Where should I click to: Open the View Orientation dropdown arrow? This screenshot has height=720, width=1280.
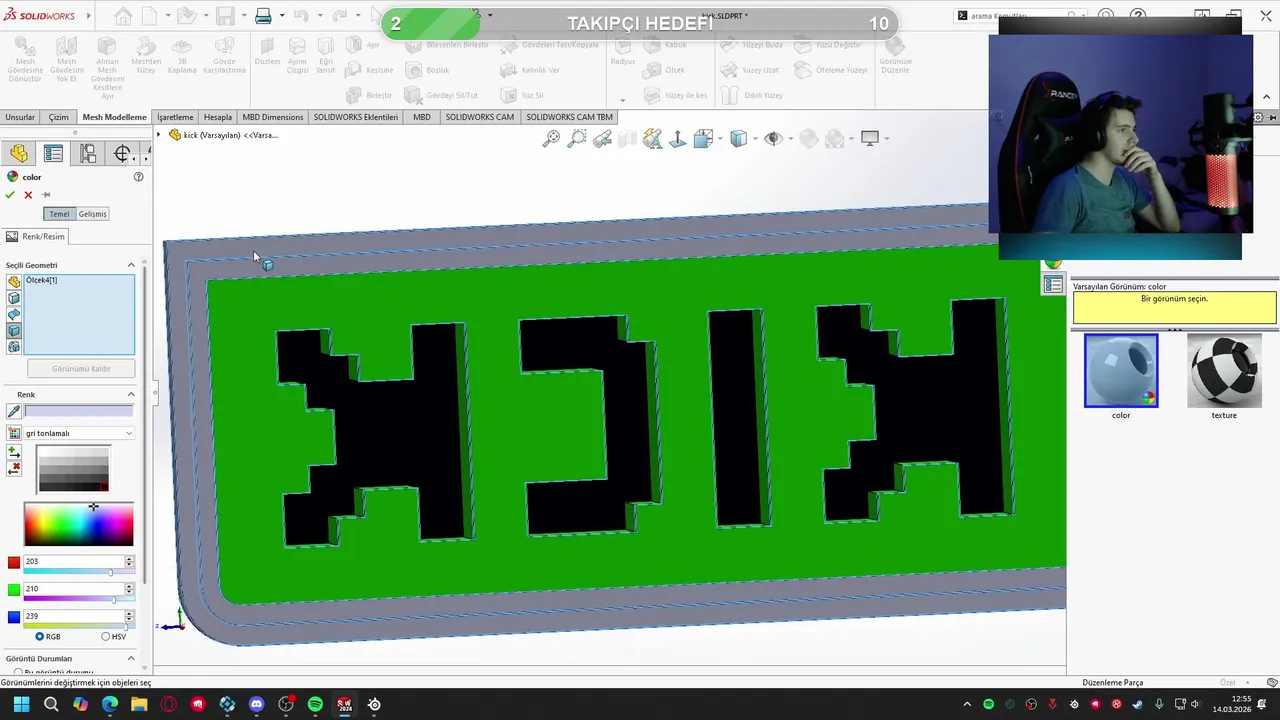pyautogui.click(x=719, y=139)
